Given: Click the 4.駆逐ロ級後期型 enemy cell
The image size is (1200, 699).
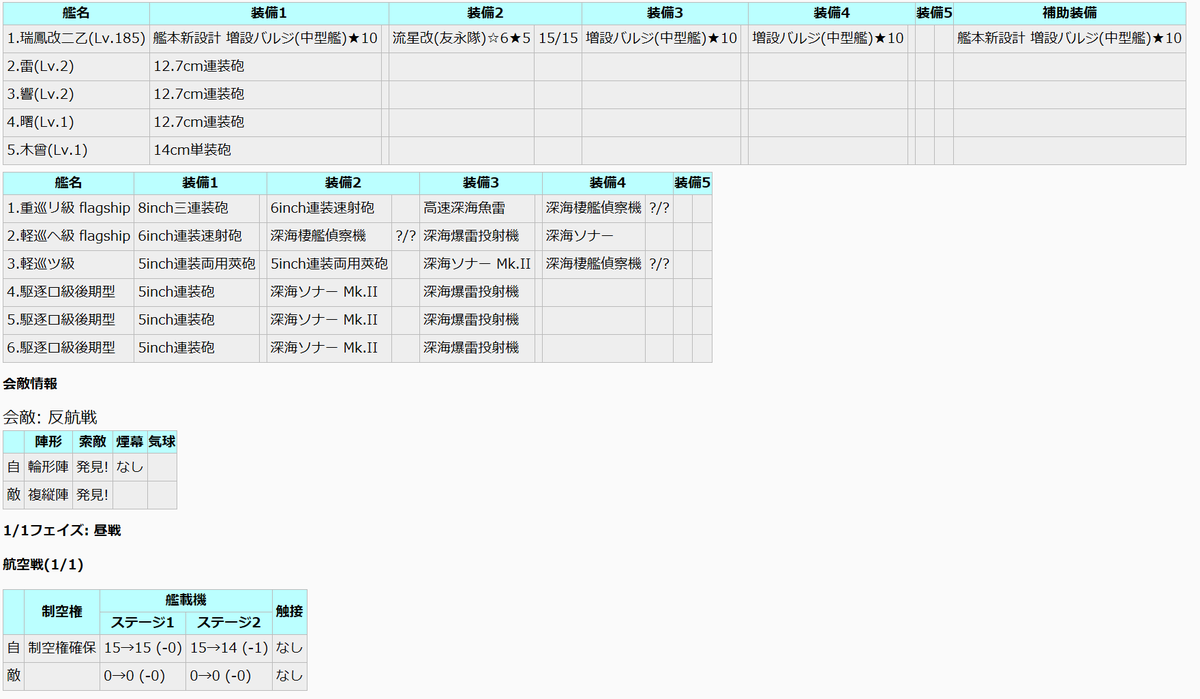Looking at the screenshot, I should tap(68, 293).
